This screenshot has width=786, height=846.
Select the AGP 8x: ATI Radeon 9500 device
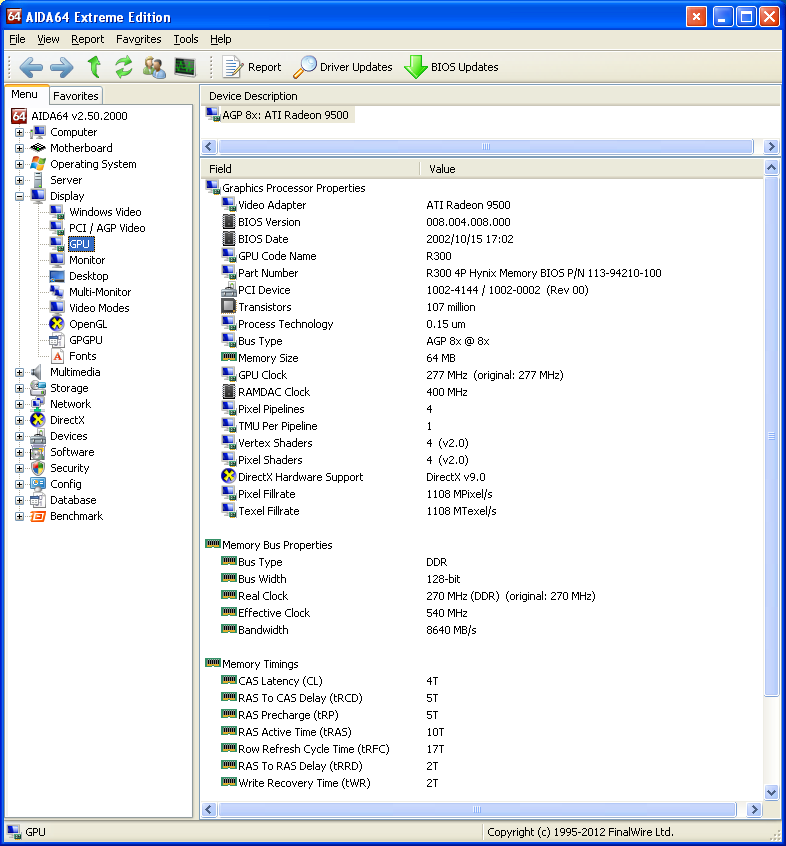tap(279, 115)
